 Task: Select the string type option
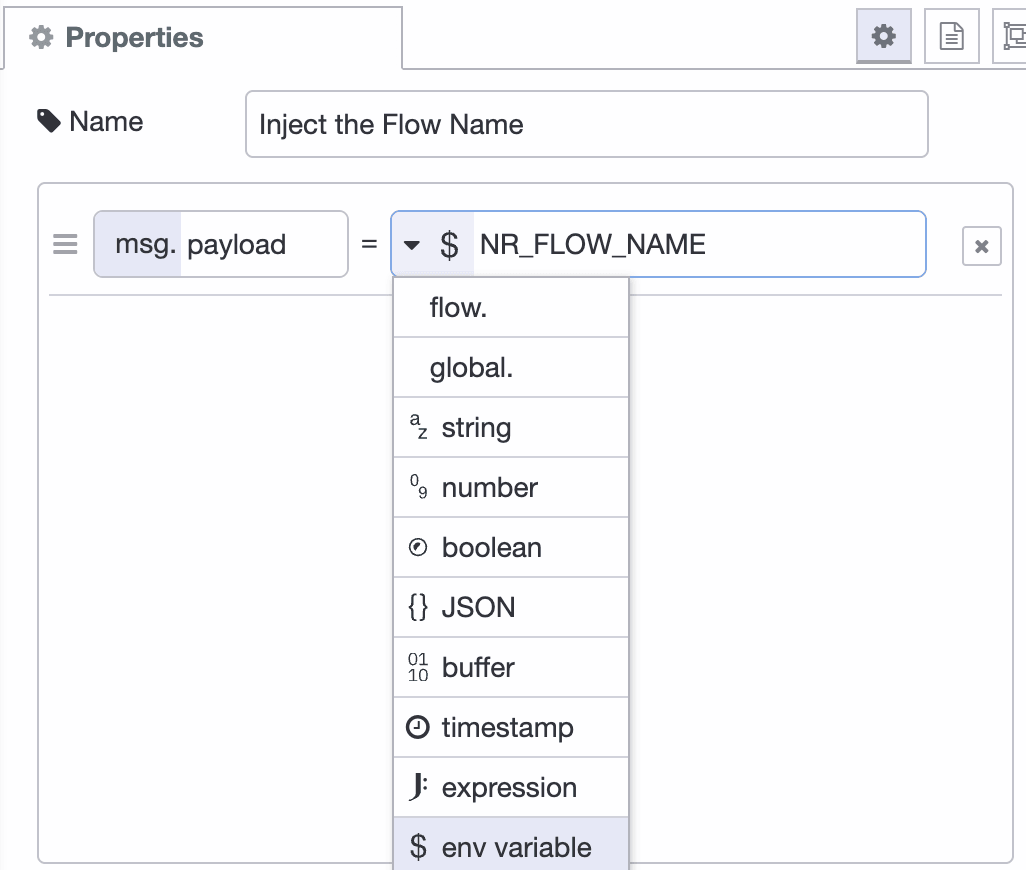click(x=510, y=427)
